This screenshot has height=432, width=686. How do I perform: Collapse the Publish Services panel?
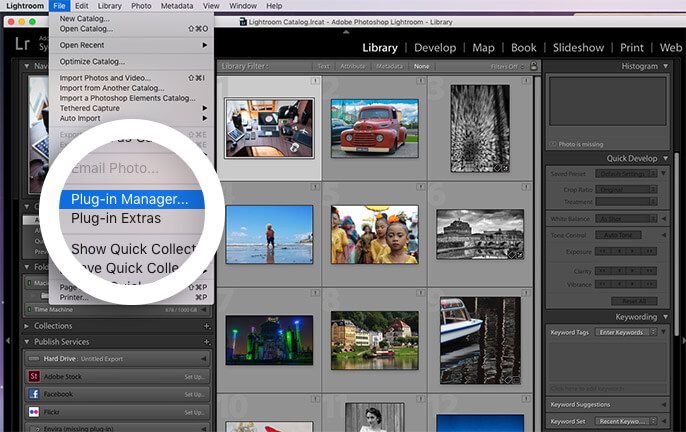click(27, 342)
